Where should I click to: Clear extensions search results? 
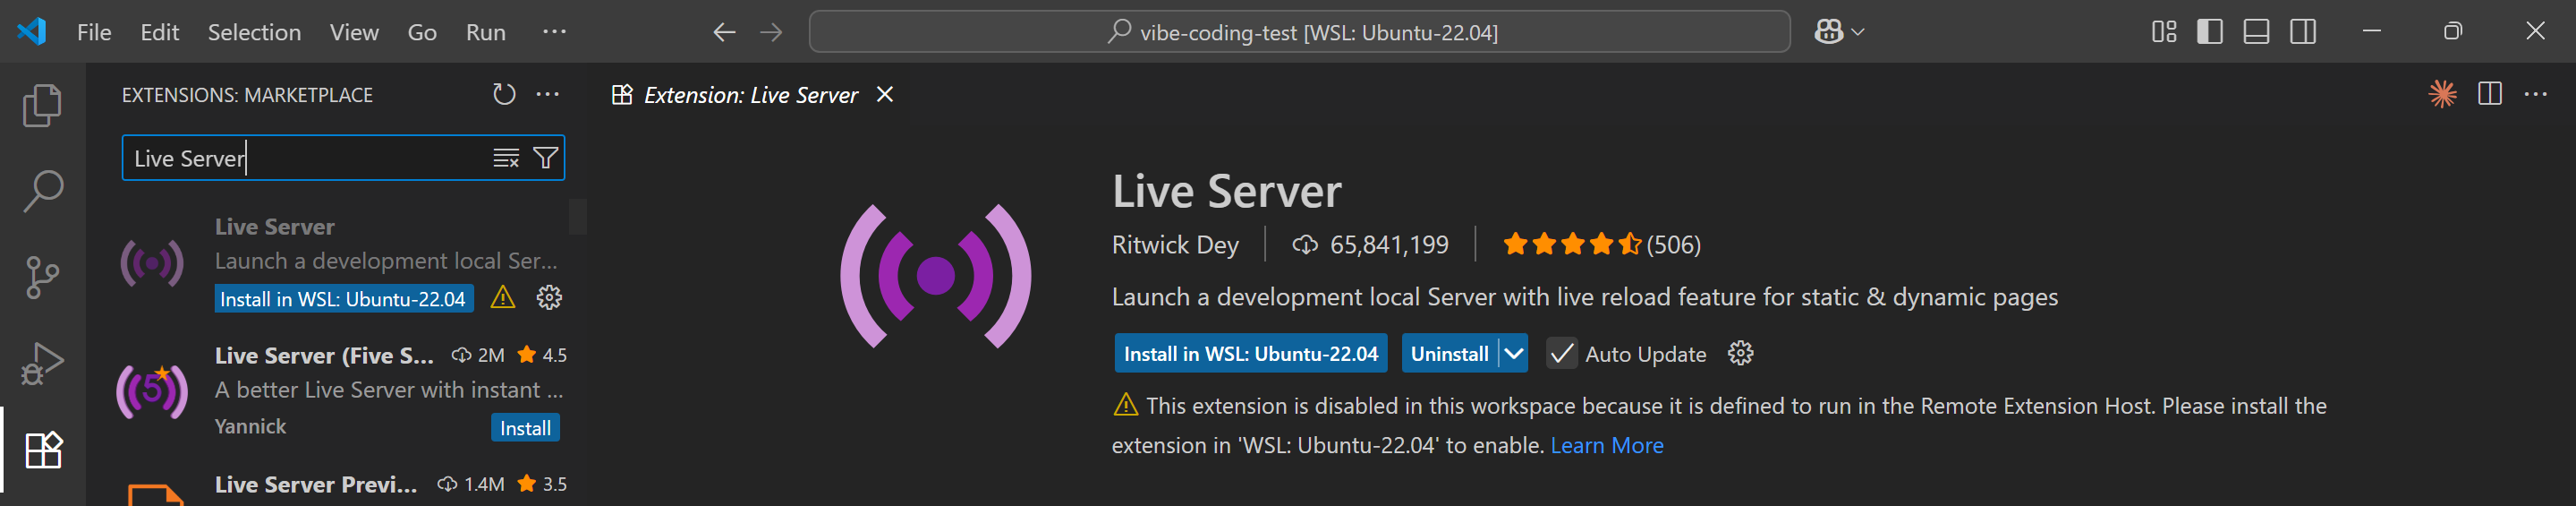pos(506,158)
